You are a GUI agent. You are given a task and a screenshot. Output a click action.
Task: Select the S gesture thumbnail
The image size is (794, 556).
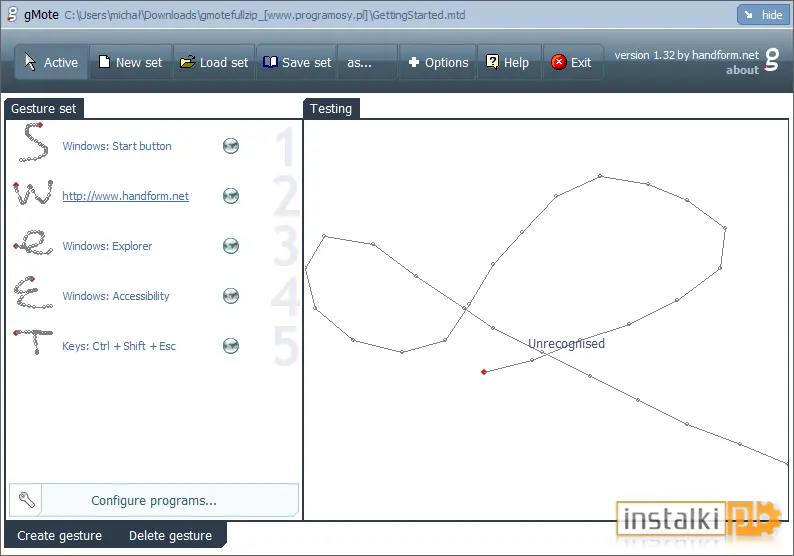click(x=33, y=143)
